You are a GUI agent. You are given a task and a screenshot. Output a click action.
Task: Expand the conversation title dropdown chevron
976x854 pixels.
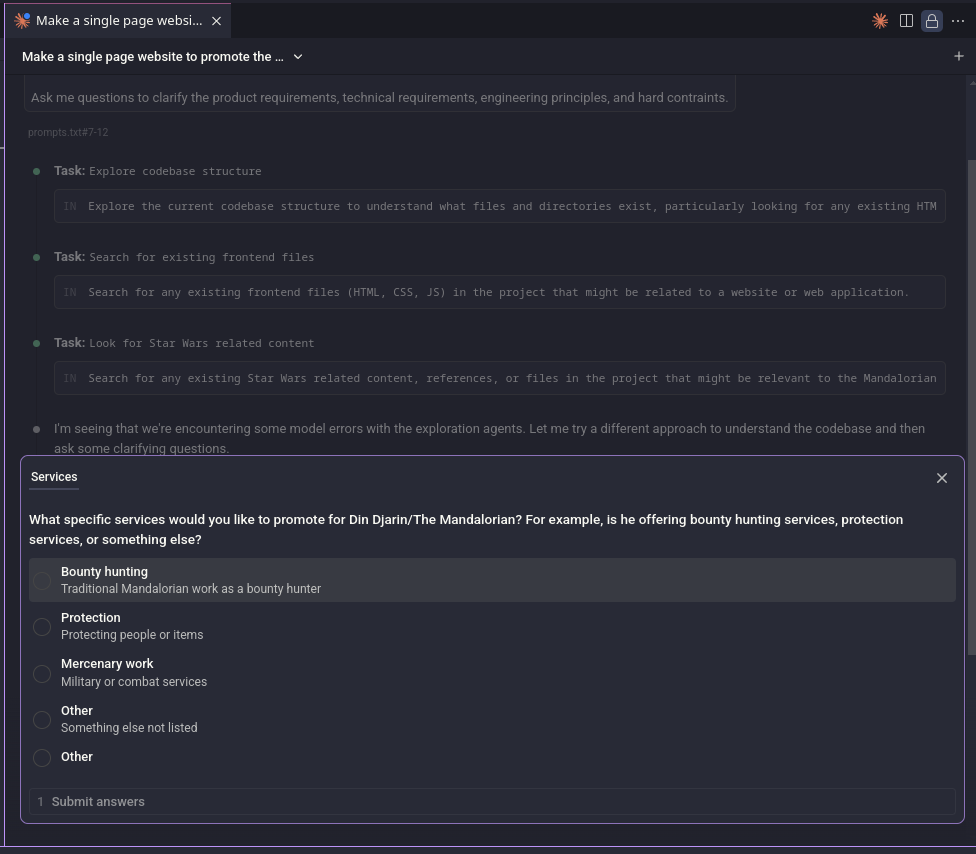(x=297, y=57)
